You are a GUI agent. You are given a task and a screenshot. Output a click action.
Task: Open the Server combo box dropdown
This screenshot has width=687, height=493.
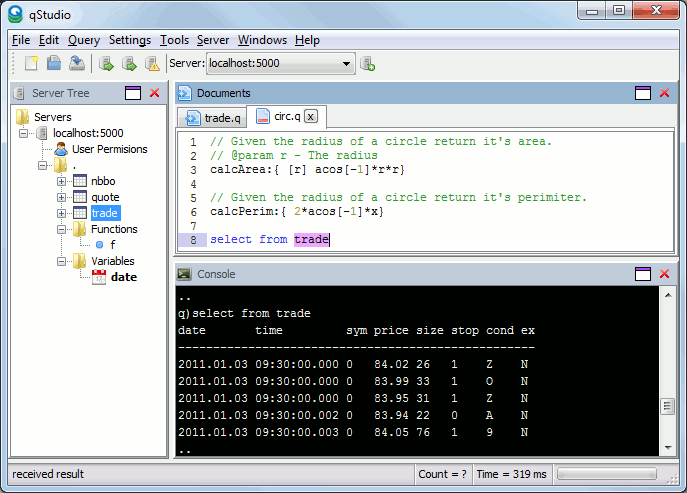pyautogui.click(x=347, y=64)
